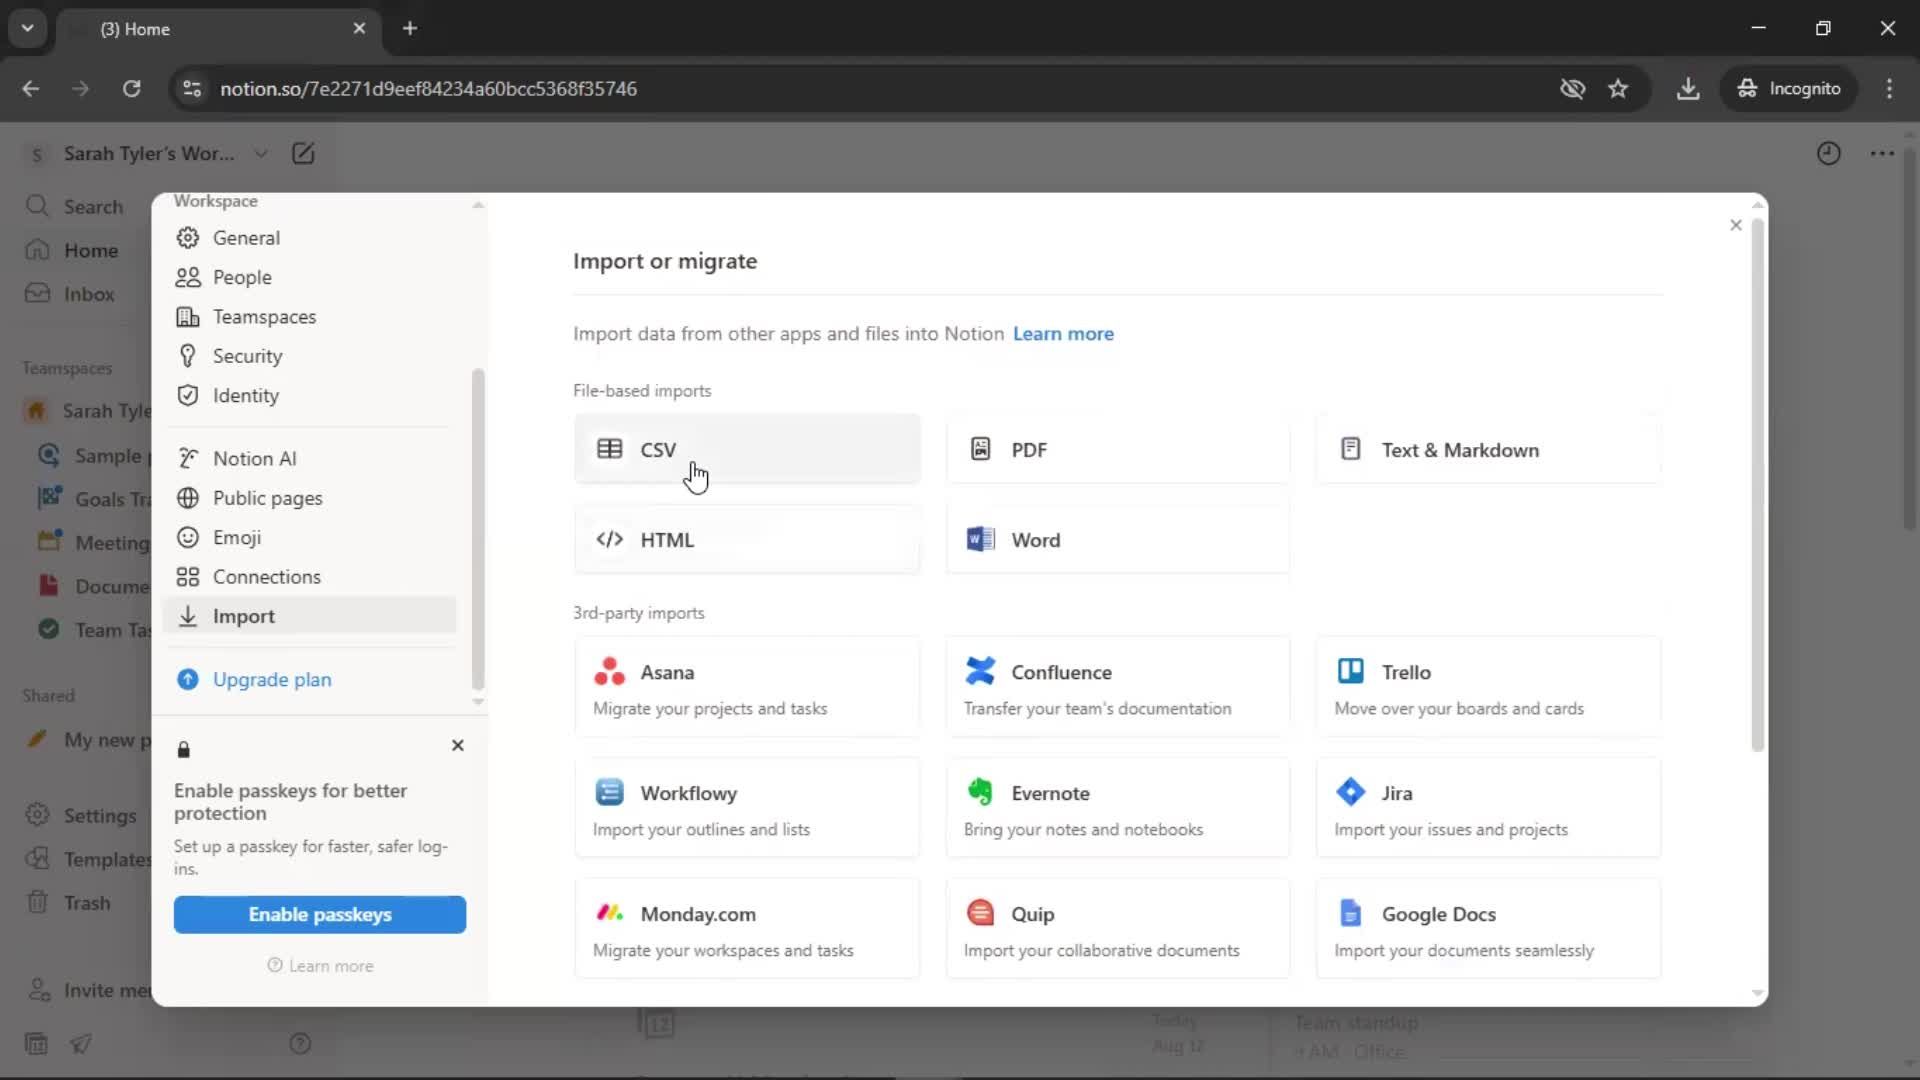Open the Identity settings section
This screenshot has height=1080, width=1920.
pyautogui.click(x=309, y=396)
